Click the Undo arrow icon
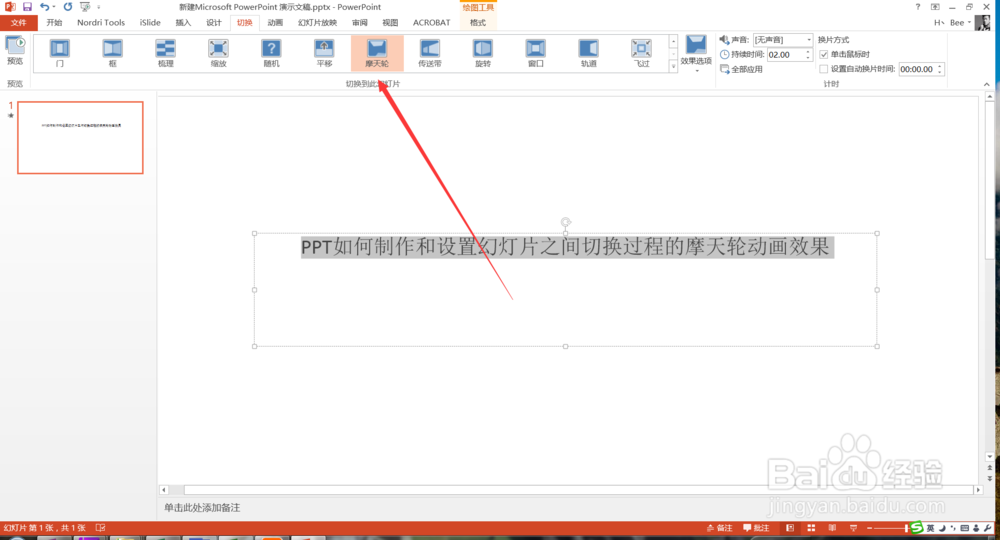This screenshot has height=540, width=1000. coord(44,6)
